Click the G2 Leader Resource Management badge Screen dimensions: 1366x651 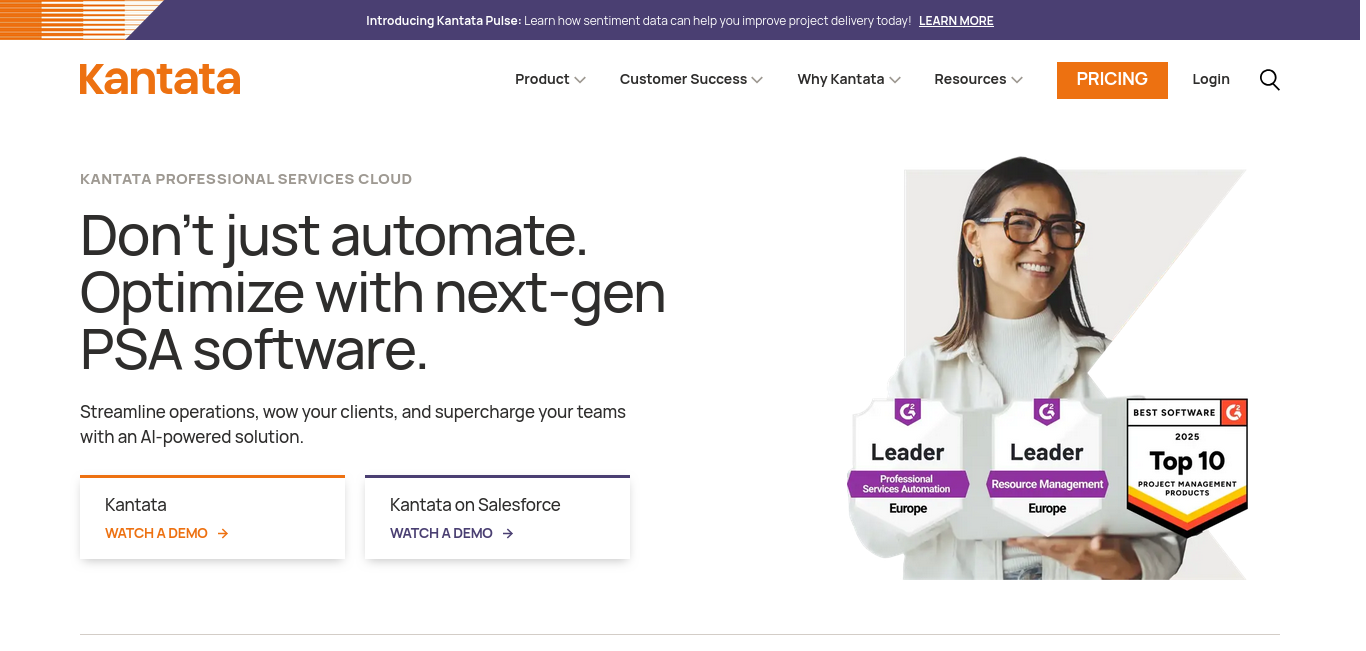pos(1047,466)
